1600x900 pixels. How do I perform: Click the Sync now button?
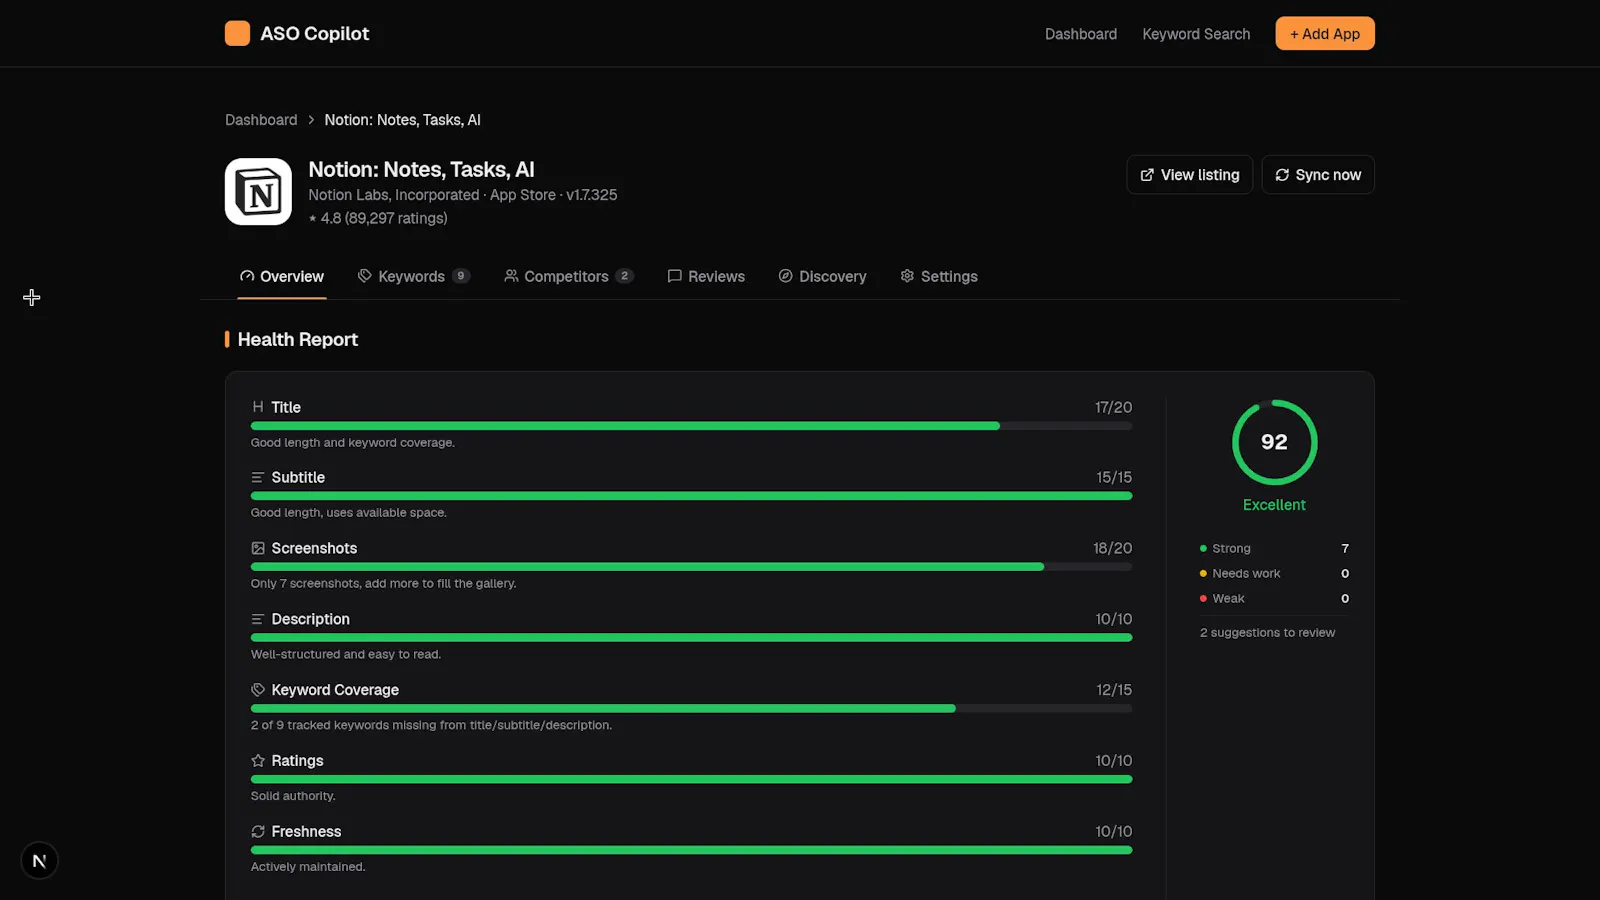[x=1318, y=175]
